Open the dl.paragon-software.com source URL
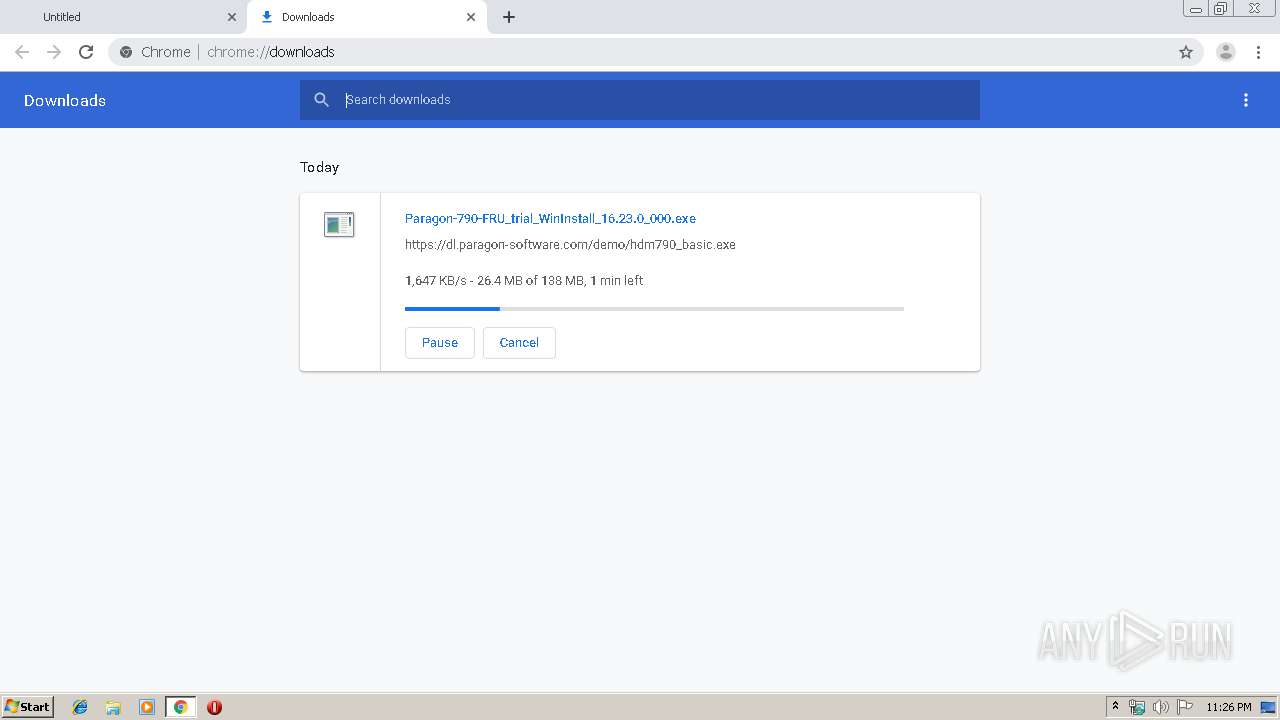 (x=570, y=244)
